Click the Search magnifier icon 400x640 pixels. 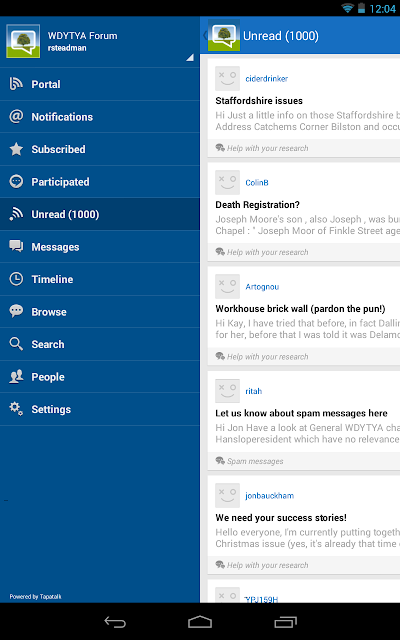(x=16, y=344)
